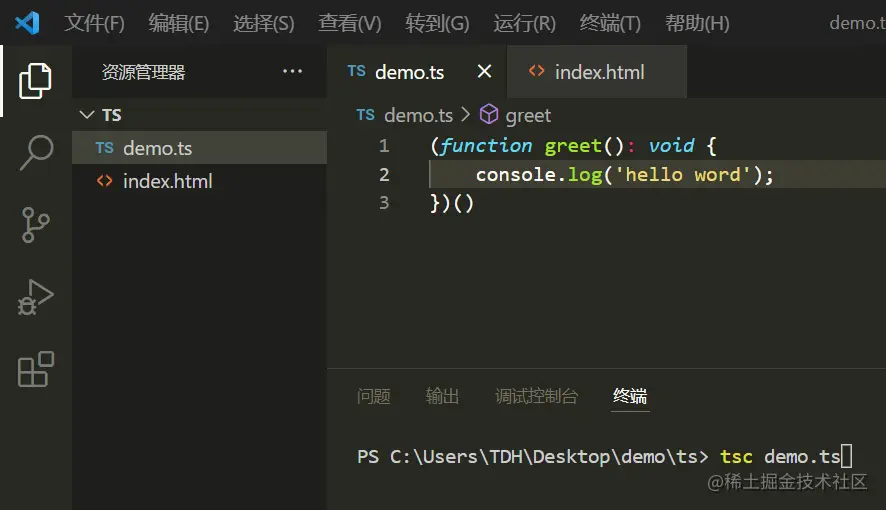
Task: Click the TS icon on demo.ts tab
Action: [357, 71]
